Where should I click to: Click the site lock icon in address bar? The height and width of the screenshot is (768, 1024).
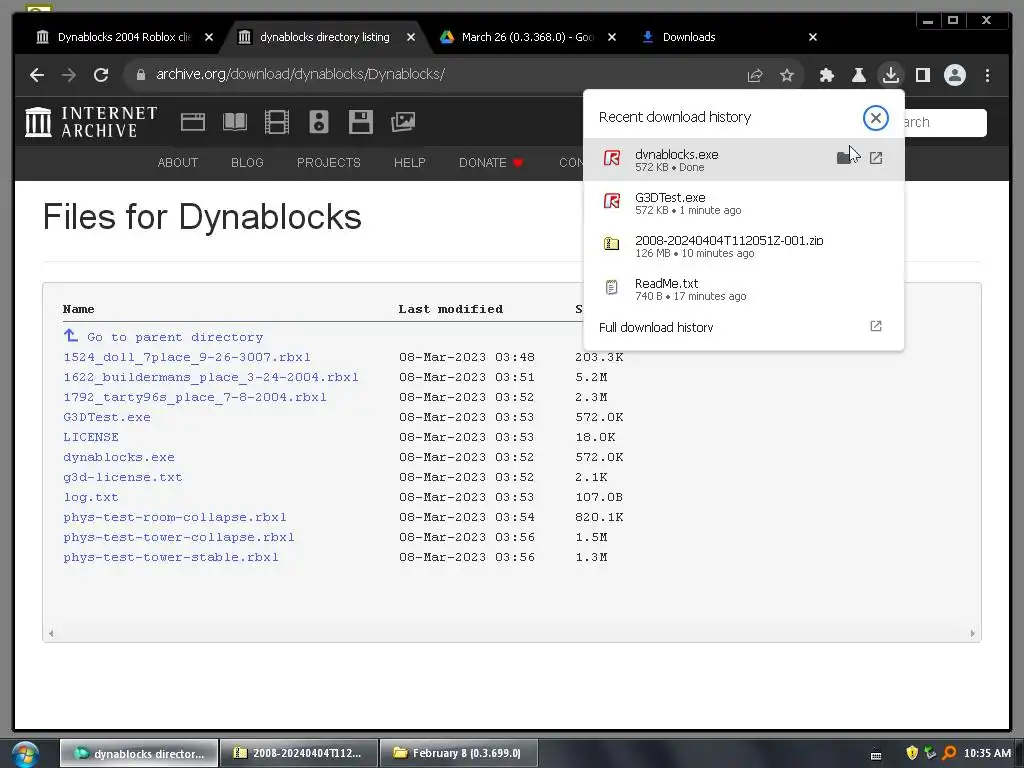point(140,75)
